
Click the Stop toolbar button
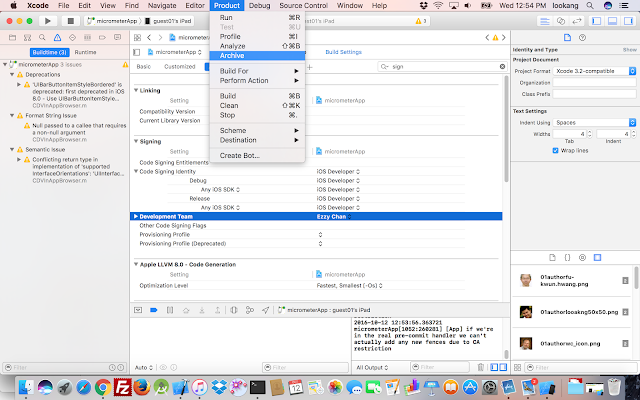(71, 21)
